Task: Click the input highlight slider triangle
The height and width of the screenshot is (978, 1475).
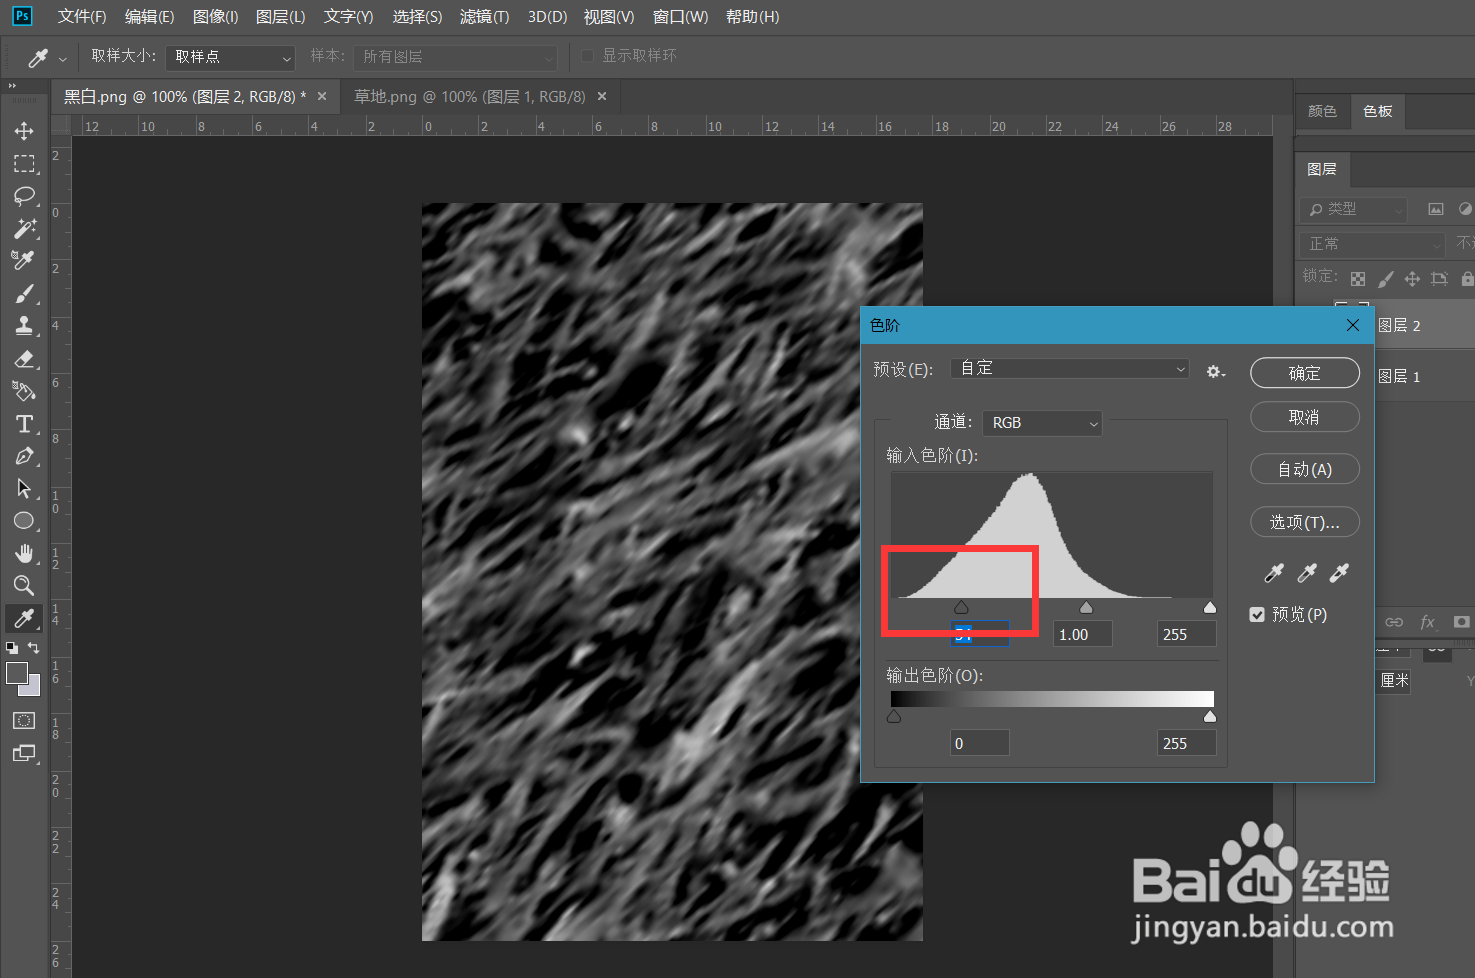Action: click(x=1210, y=607)
